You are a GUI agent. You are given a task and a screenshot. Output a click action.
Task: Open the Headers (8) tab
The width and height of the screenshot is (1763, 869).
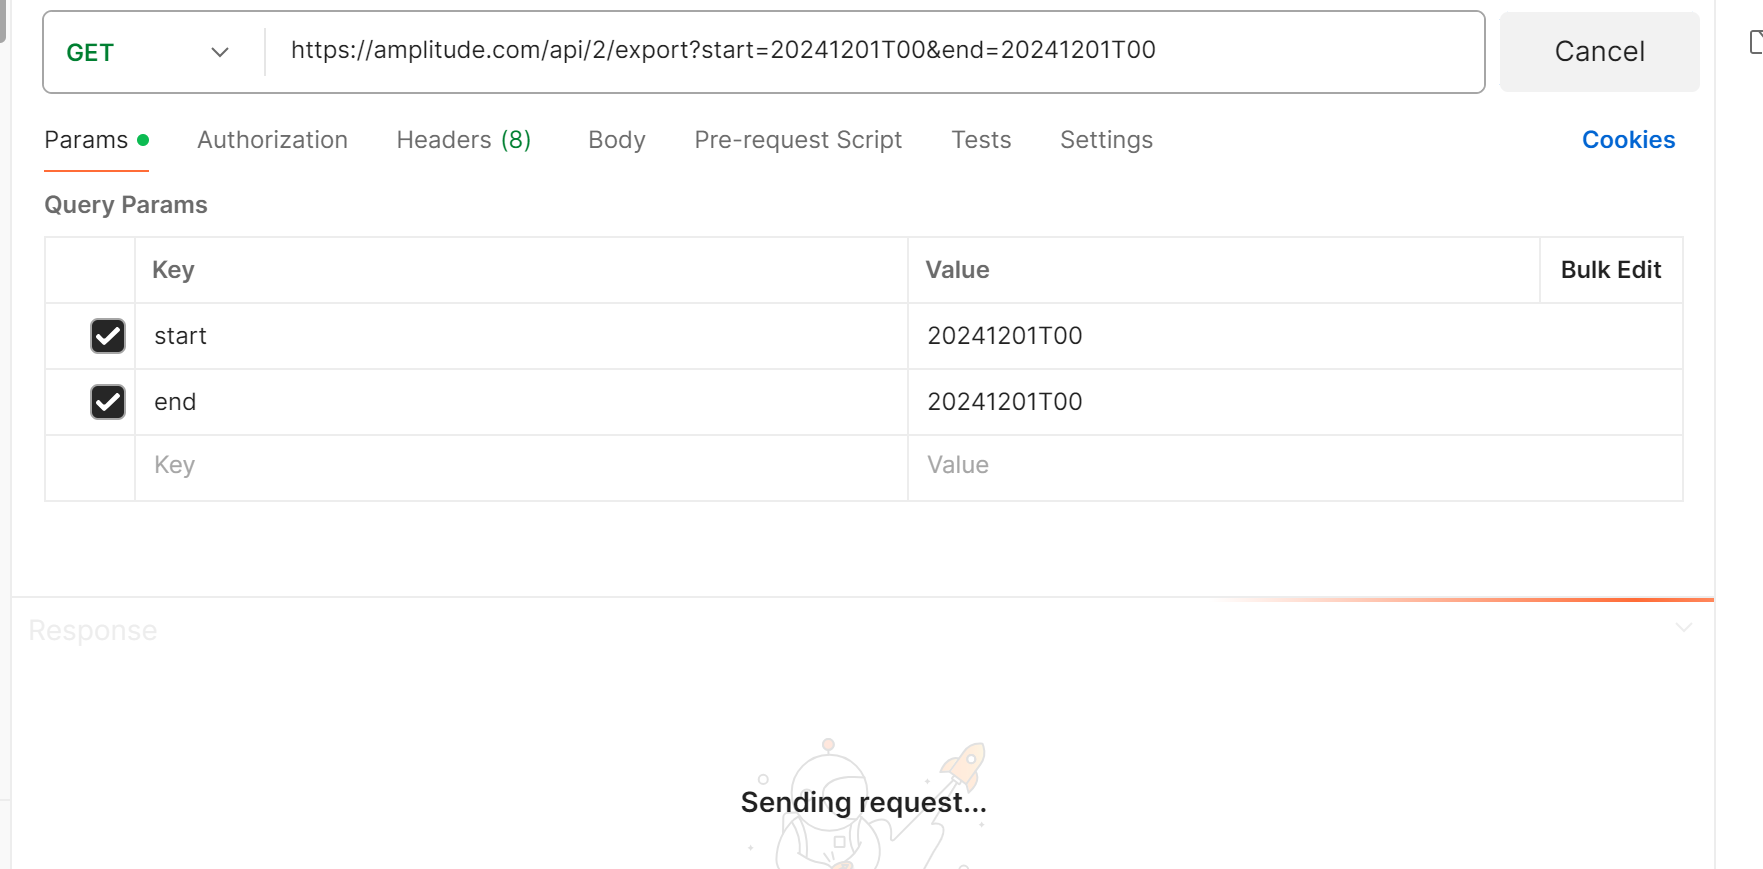click(463, 140)
